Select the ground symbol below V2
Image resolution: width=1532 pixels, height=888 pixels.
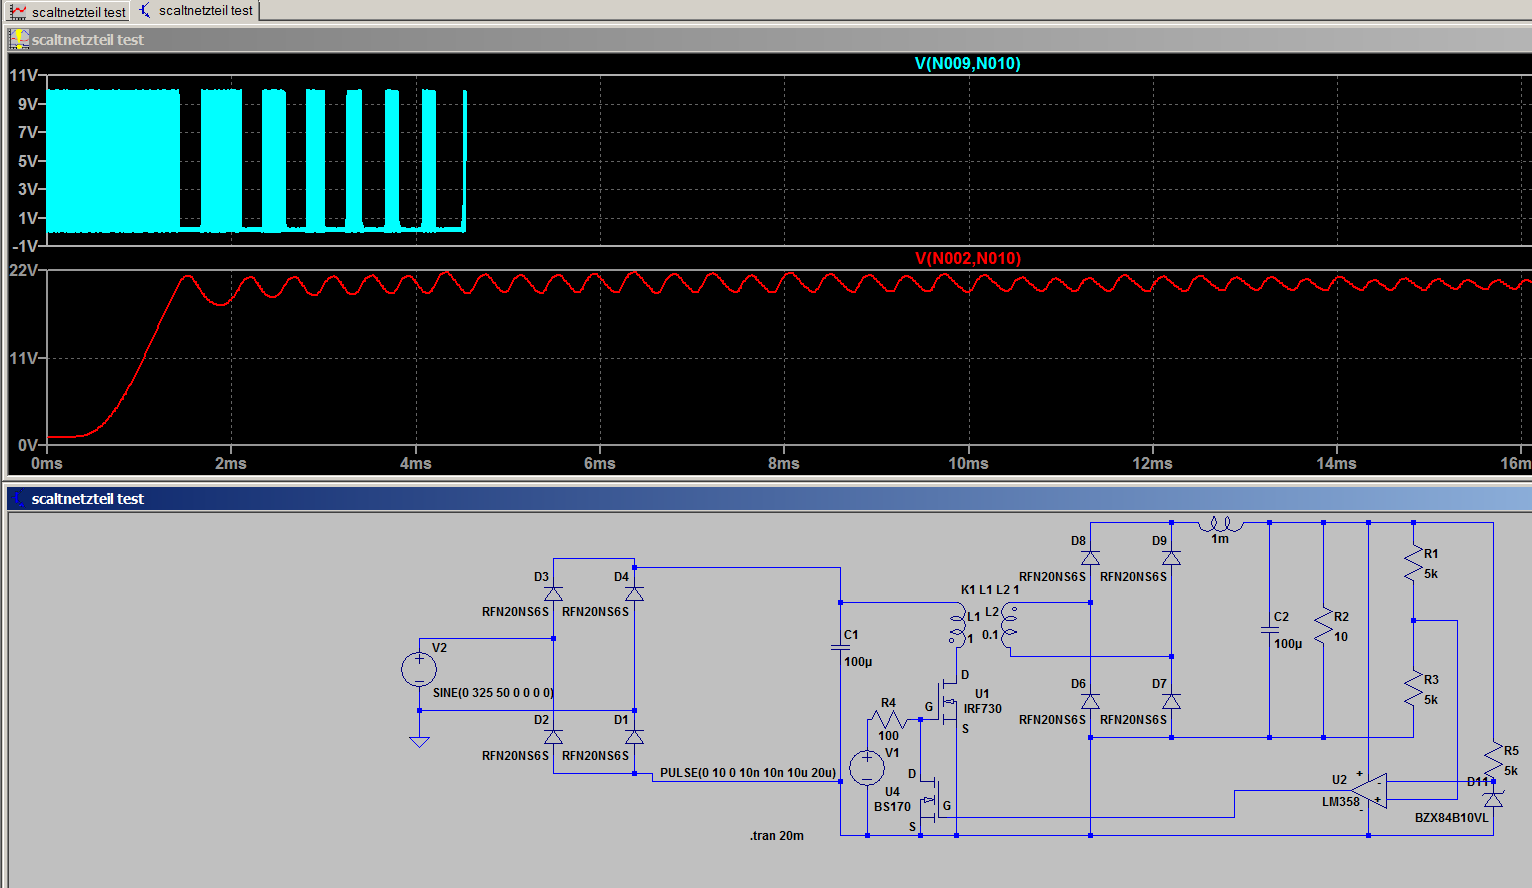coord(419,741)
